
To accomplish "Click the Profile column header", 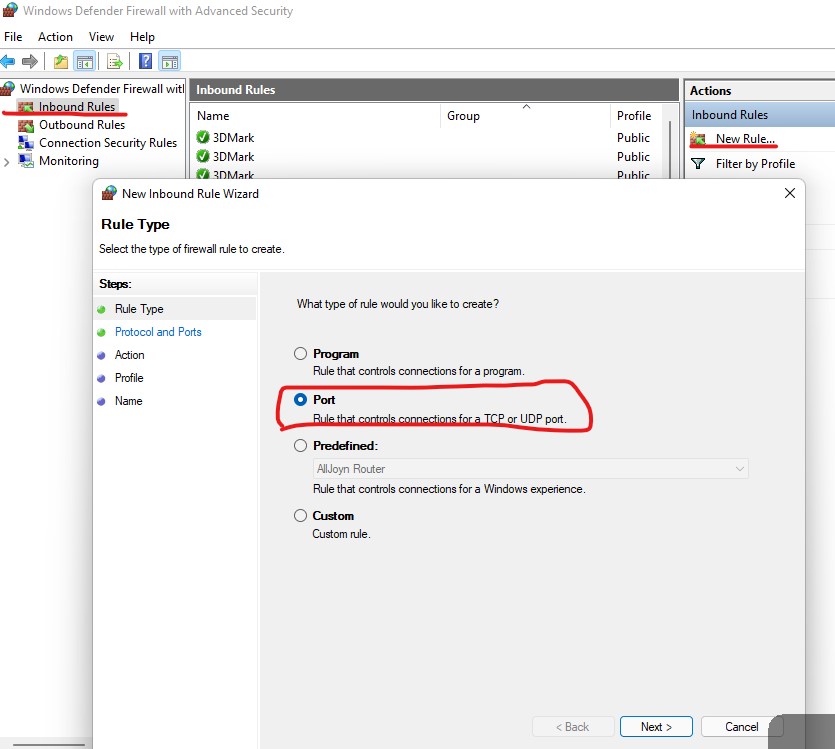I will 634,116.
